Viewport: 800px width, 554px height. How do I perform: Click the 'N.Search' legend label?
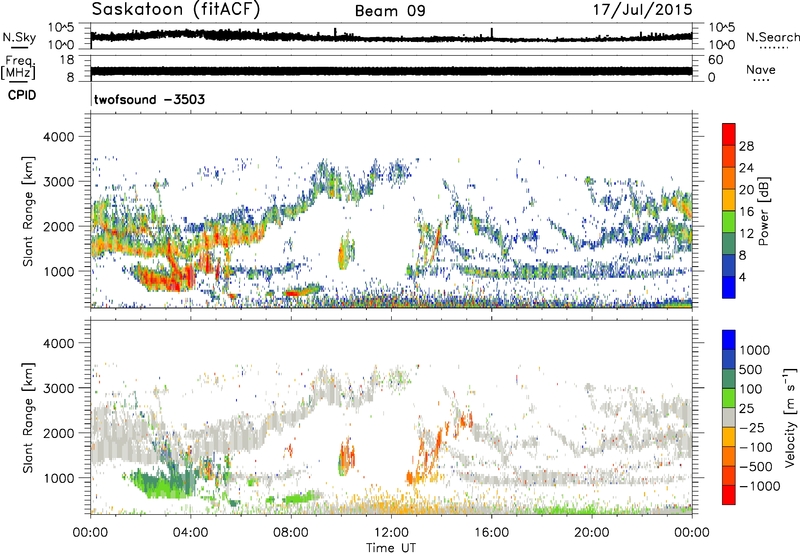773,37
